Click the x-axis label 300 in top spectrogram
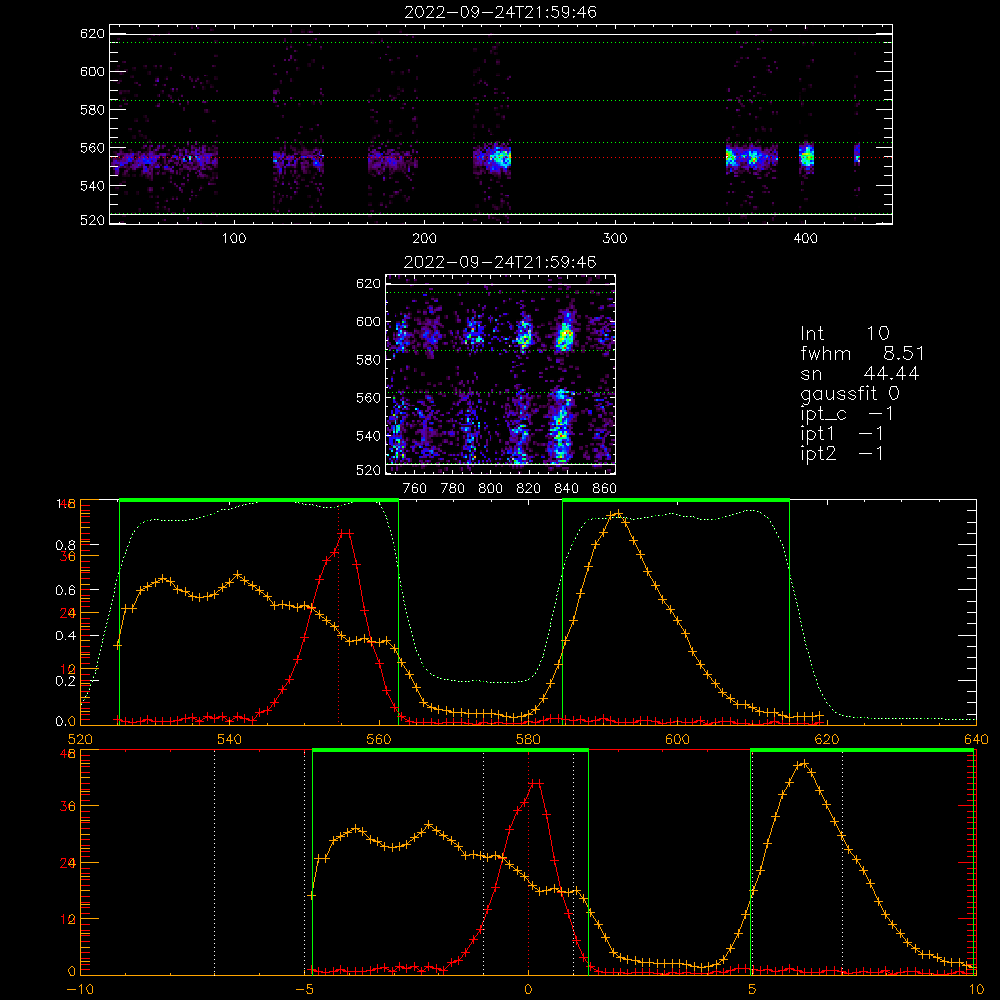 click(x=615, y=239)
